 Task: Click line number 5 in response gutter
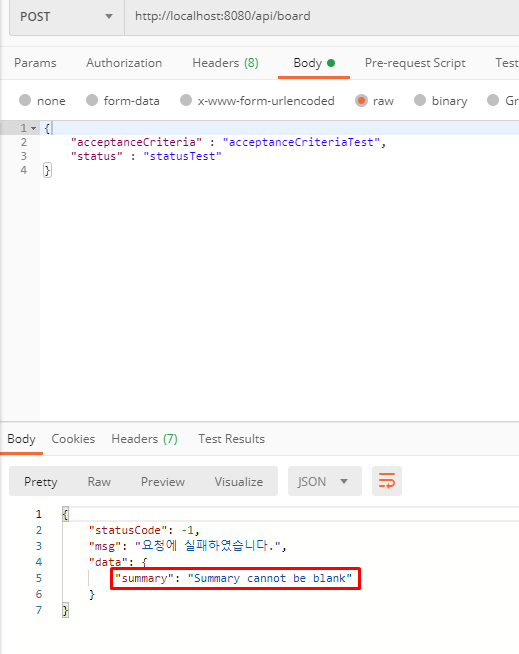coord(39,578)
